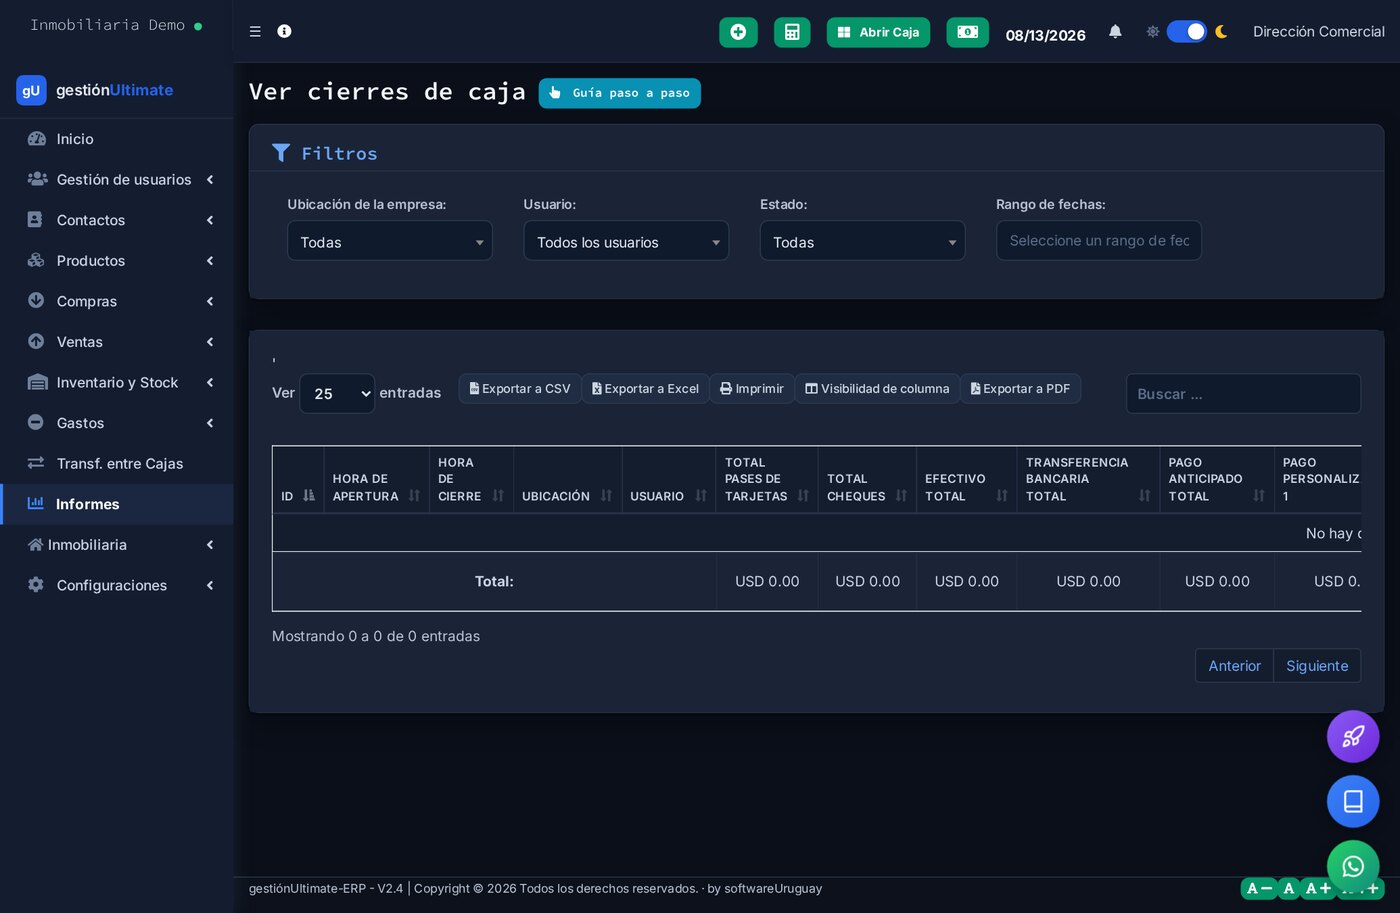Export table to PDF
Image resolution: width=1400 pixels, height=913 pixels.
tap(1020, 388)
